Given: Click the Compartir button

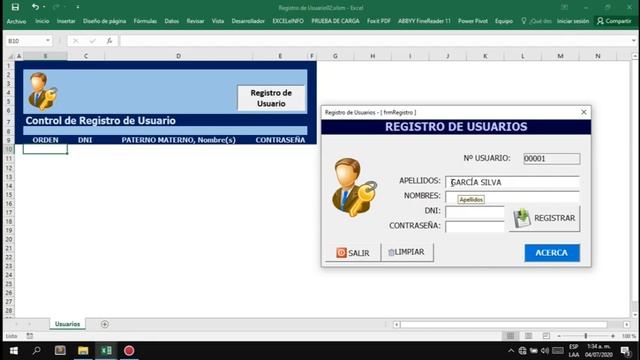Looking at the screenshot, I should pos(614,21).
